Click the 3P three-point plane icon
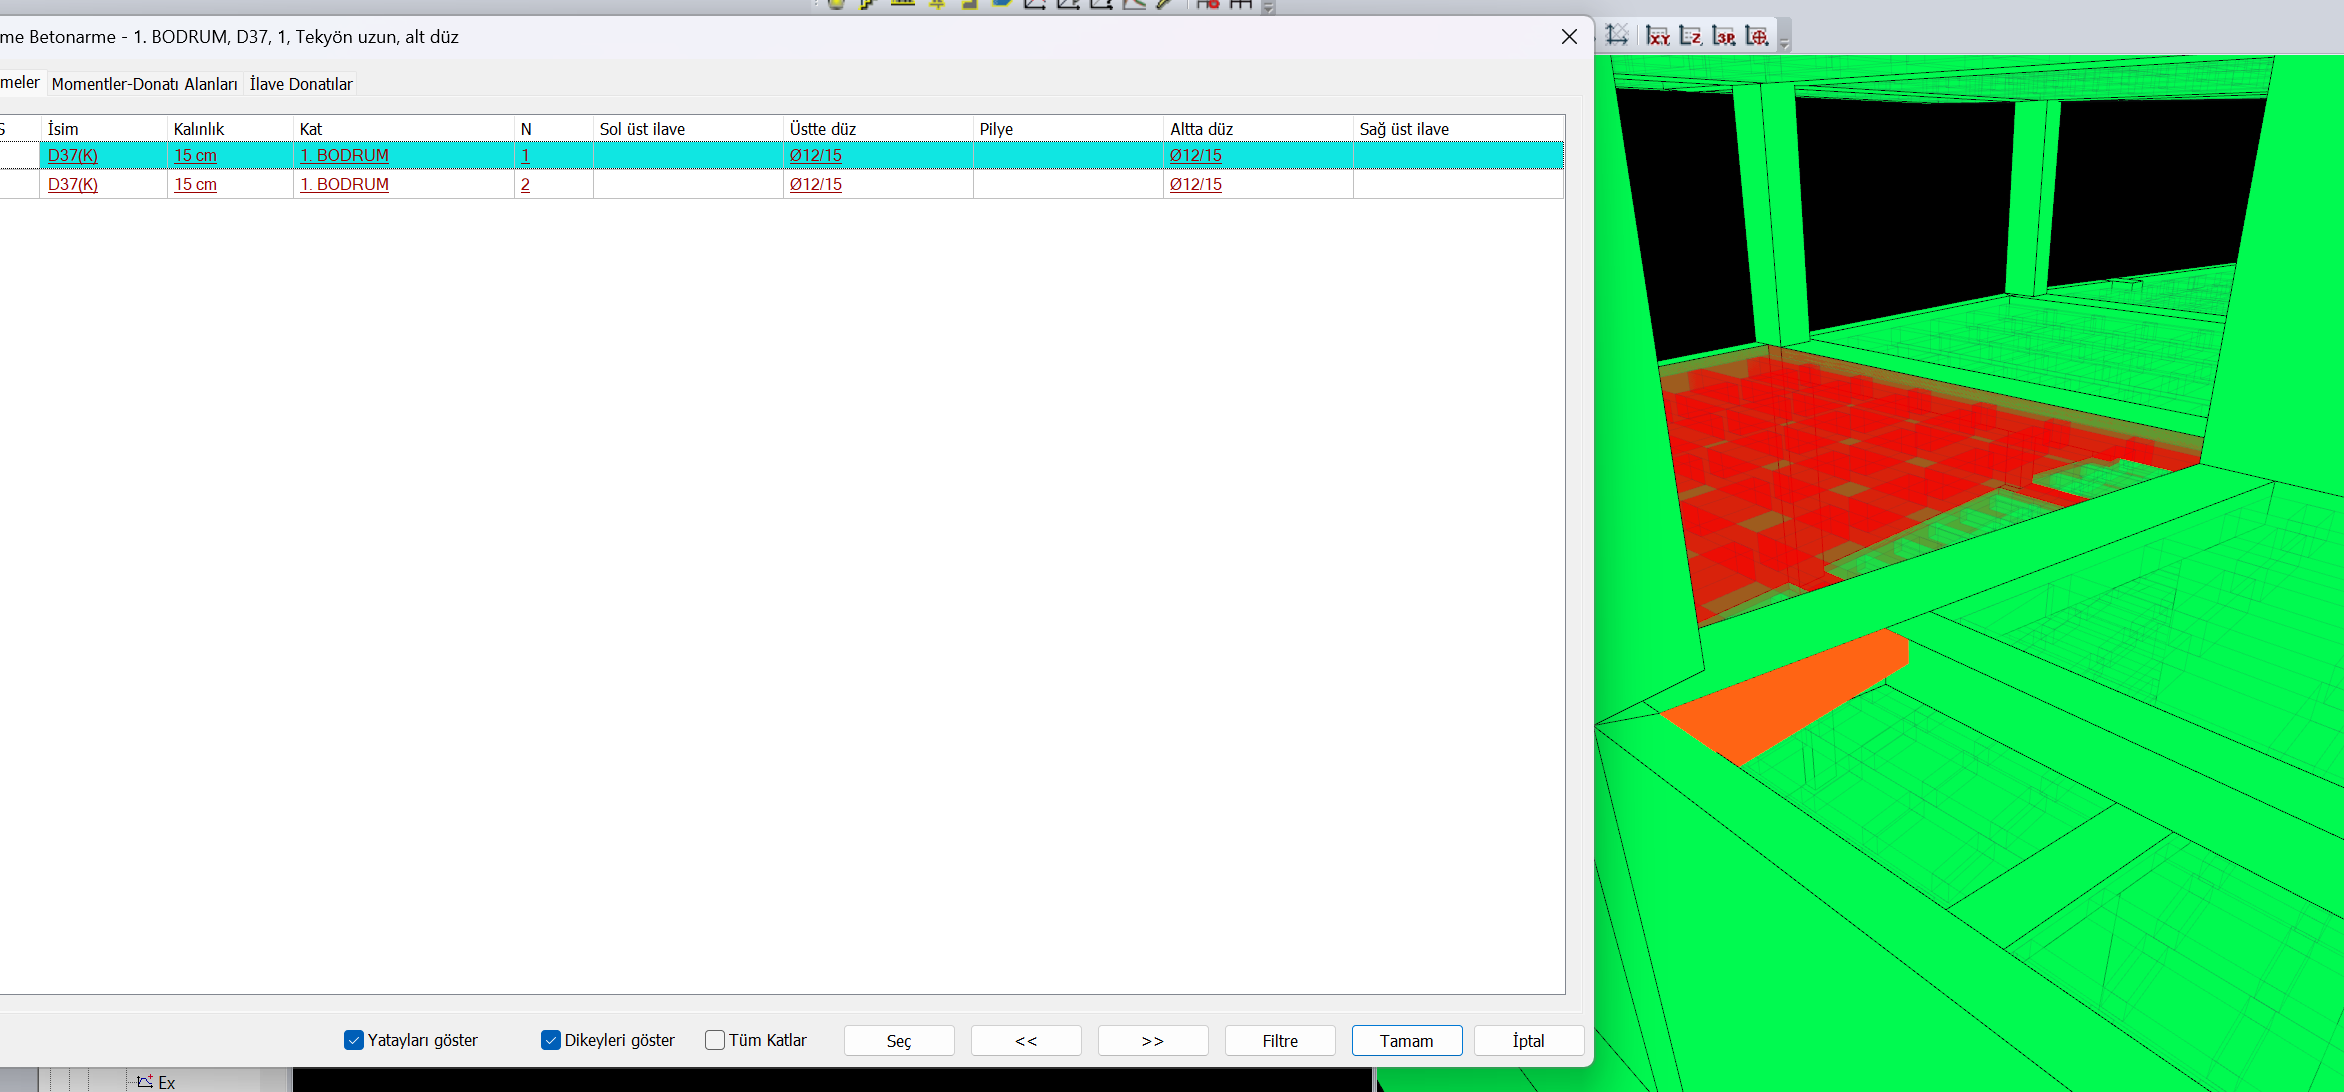This screenshot has height=1092, width=2344. 1723,36
